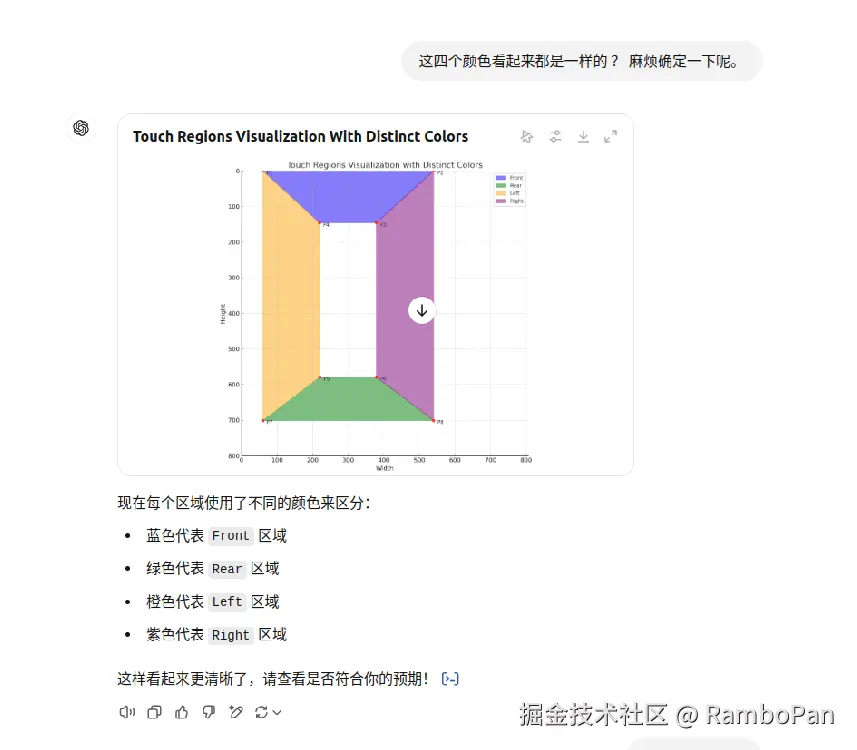
Task: Regenerate the response with the refresh icon
Action: pos(262,712)
